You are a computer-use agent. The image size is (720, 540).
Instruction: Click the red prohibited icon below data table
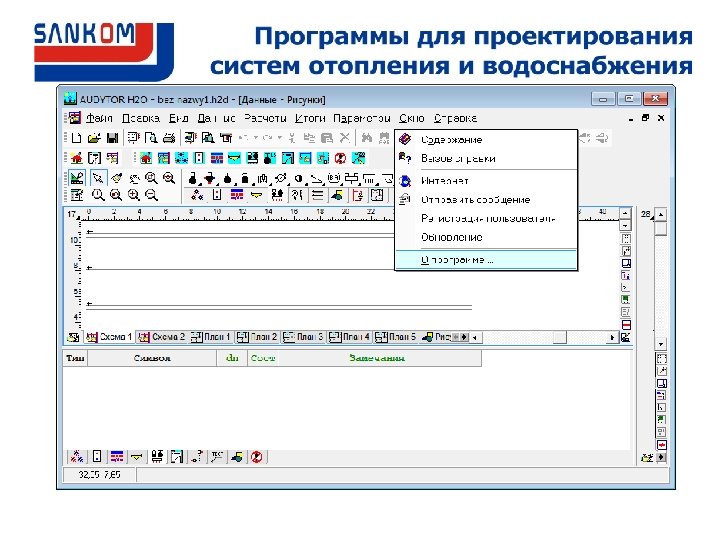256,456
